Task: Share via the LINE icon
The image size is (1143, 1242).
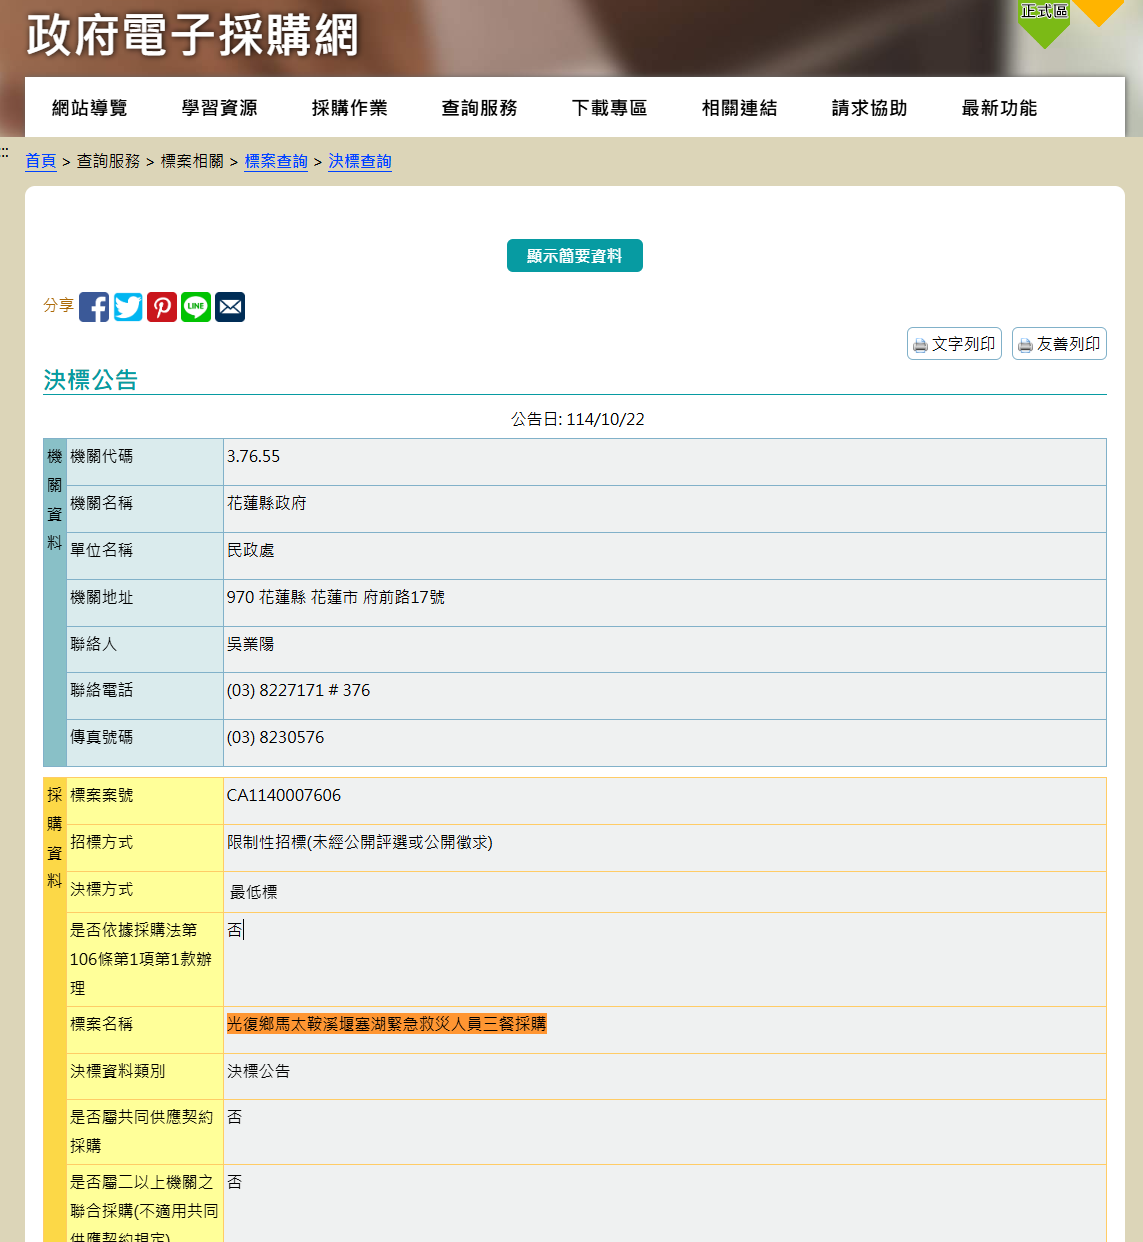Action: point(196,307)
